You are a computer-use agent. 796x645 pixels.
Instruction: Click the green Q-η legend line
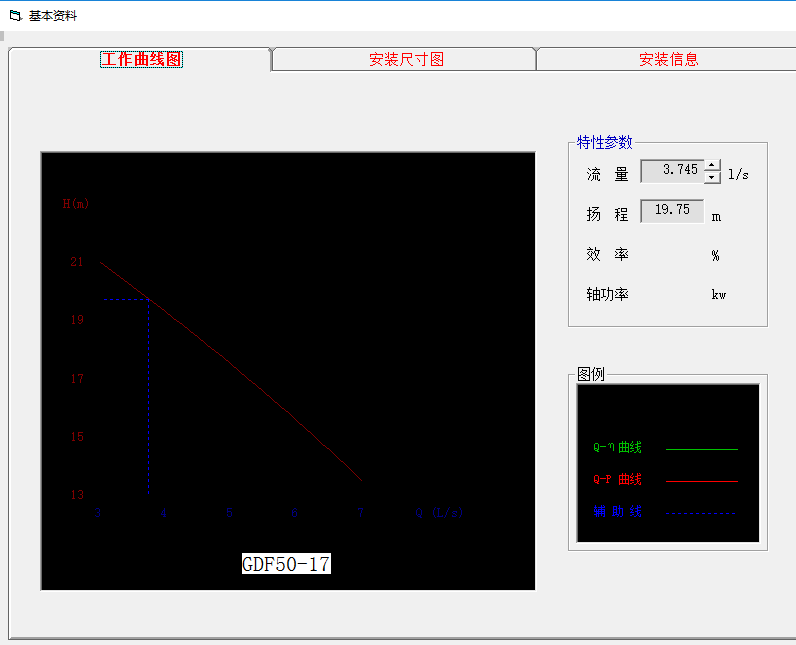[702, 449]
